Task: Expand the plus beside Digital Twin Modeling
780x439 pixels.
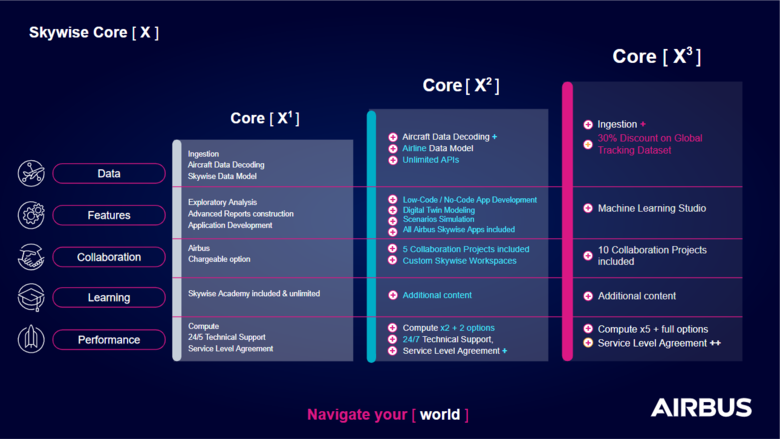Action: 393,210
